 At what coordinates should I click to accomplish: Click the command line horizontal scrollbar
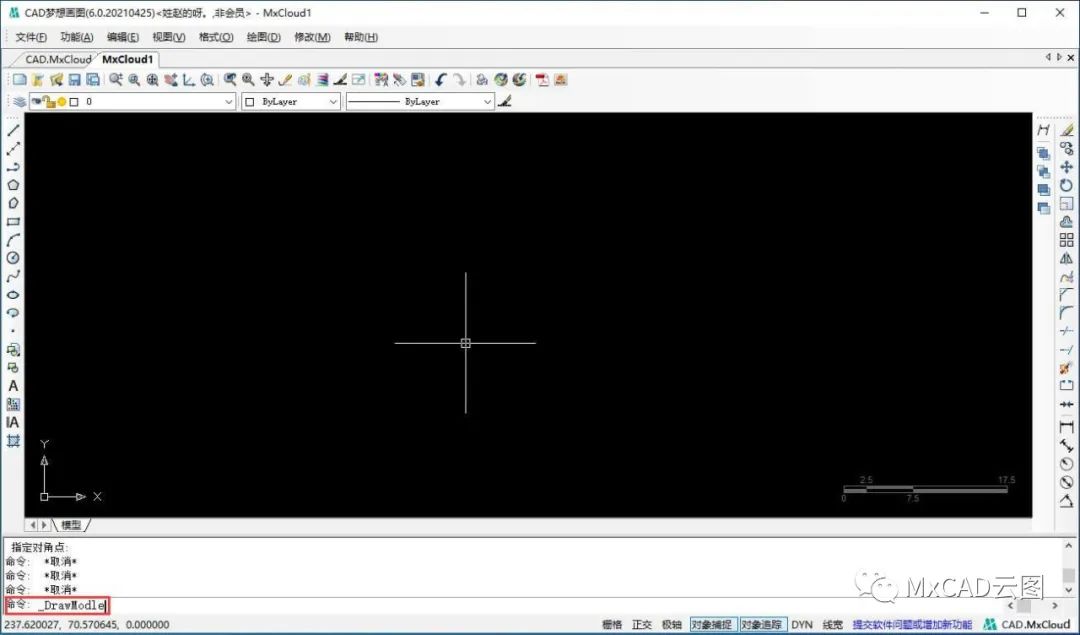coord(1032,606)
